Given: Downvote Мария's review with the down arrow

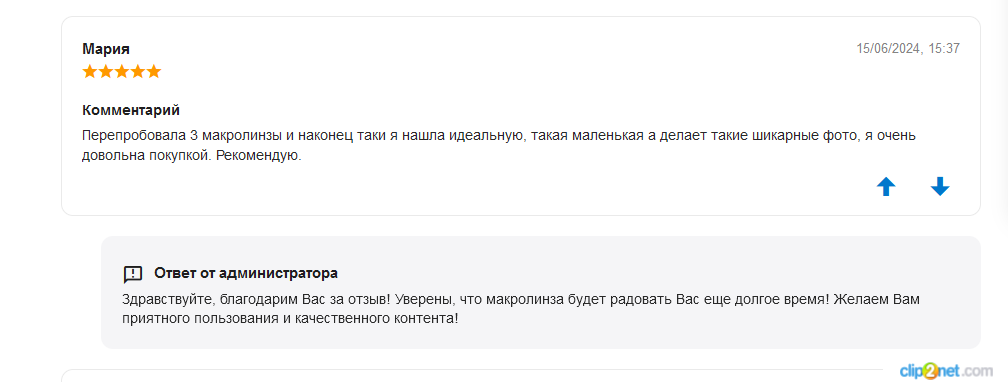Looking at the screenshot, I should coord(940,186).
